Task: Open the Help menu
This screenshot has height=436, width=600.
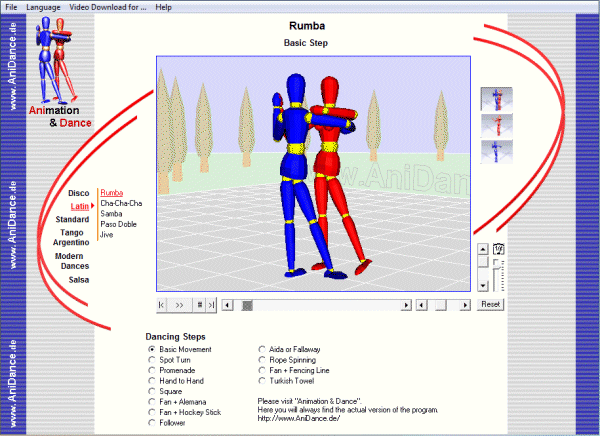Action: (x=164, y=7)
